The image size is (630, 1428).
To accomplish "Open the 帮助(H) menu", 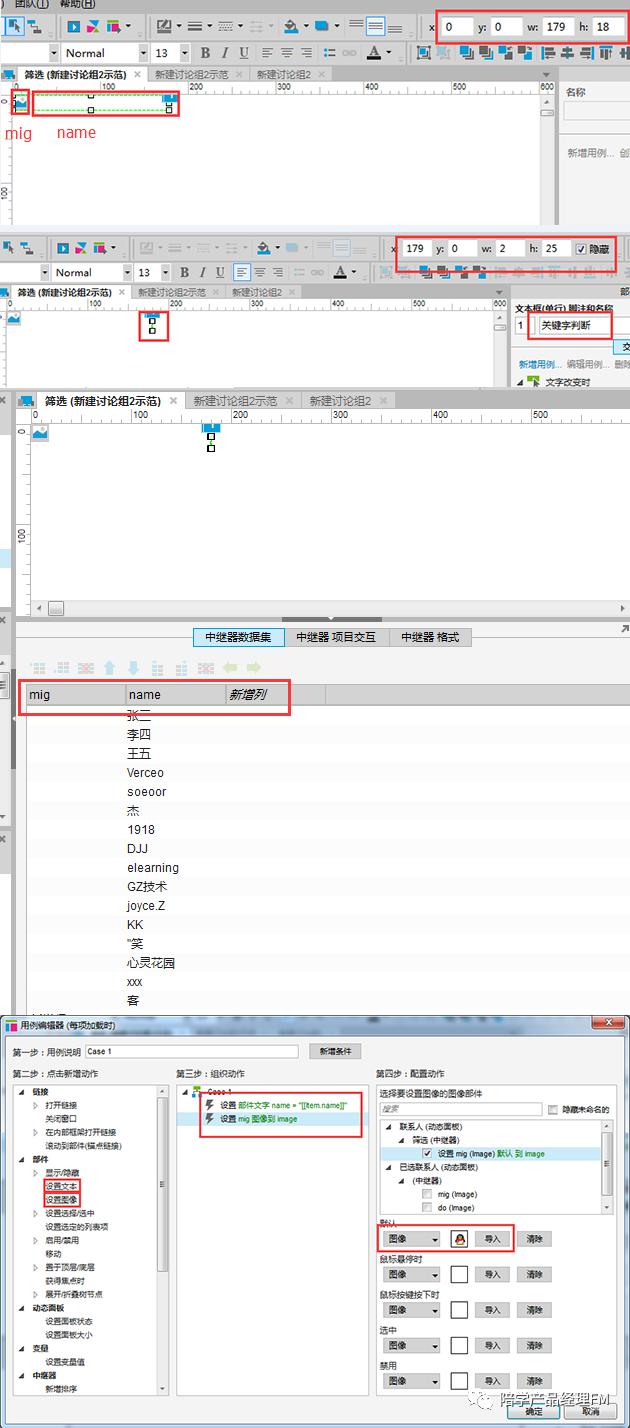I will pos(77,4).
